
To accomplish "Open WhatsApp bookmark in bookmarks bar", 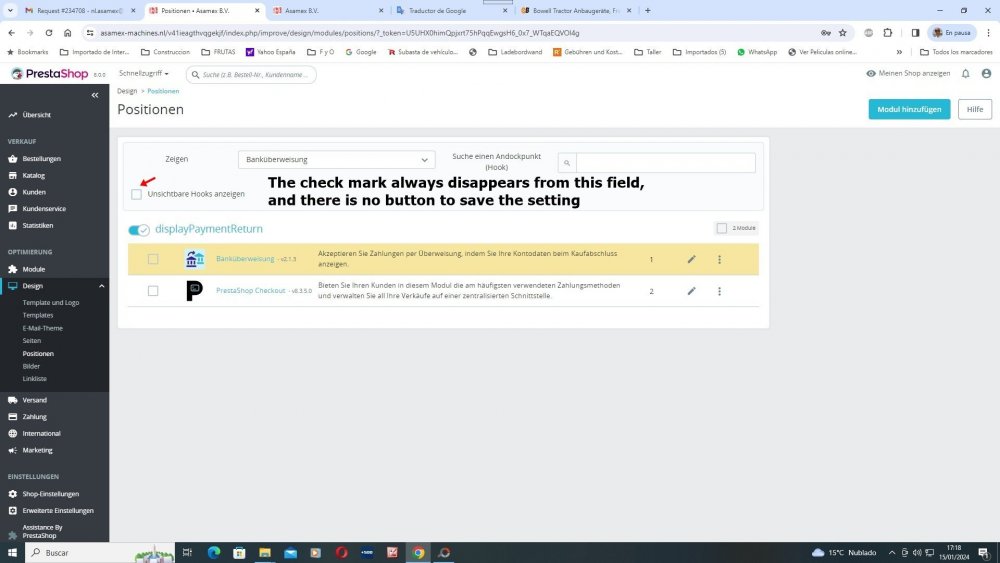I will [x=757, y=52].
